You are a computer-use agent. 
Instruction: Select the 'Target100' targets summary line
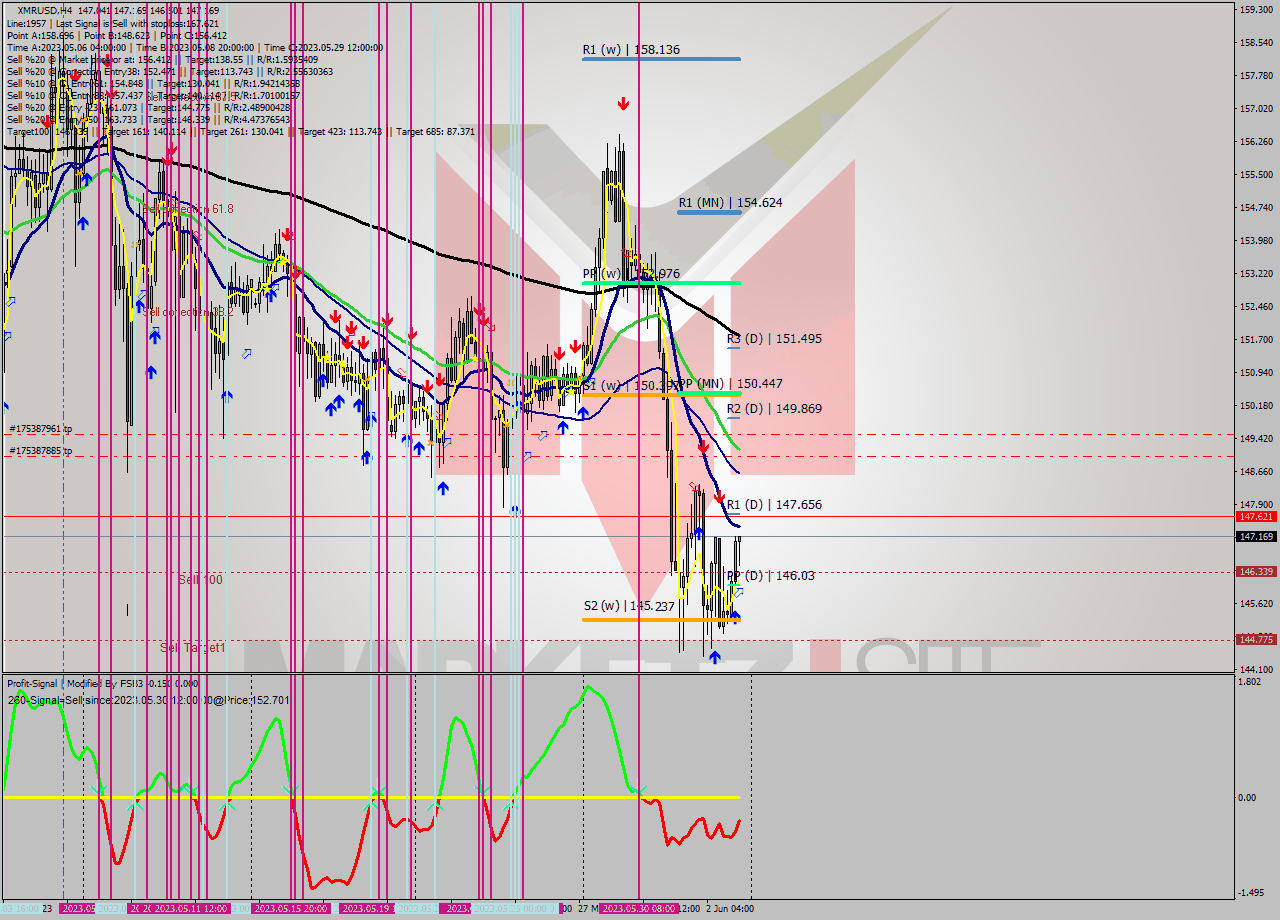(x=241, y=132)
